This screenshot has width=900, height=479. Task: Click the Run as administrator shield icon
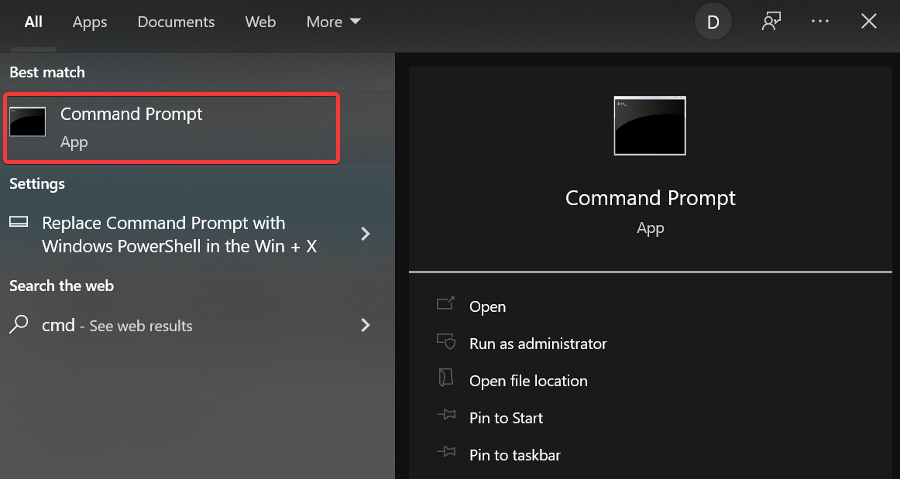(x=446, y=343)
